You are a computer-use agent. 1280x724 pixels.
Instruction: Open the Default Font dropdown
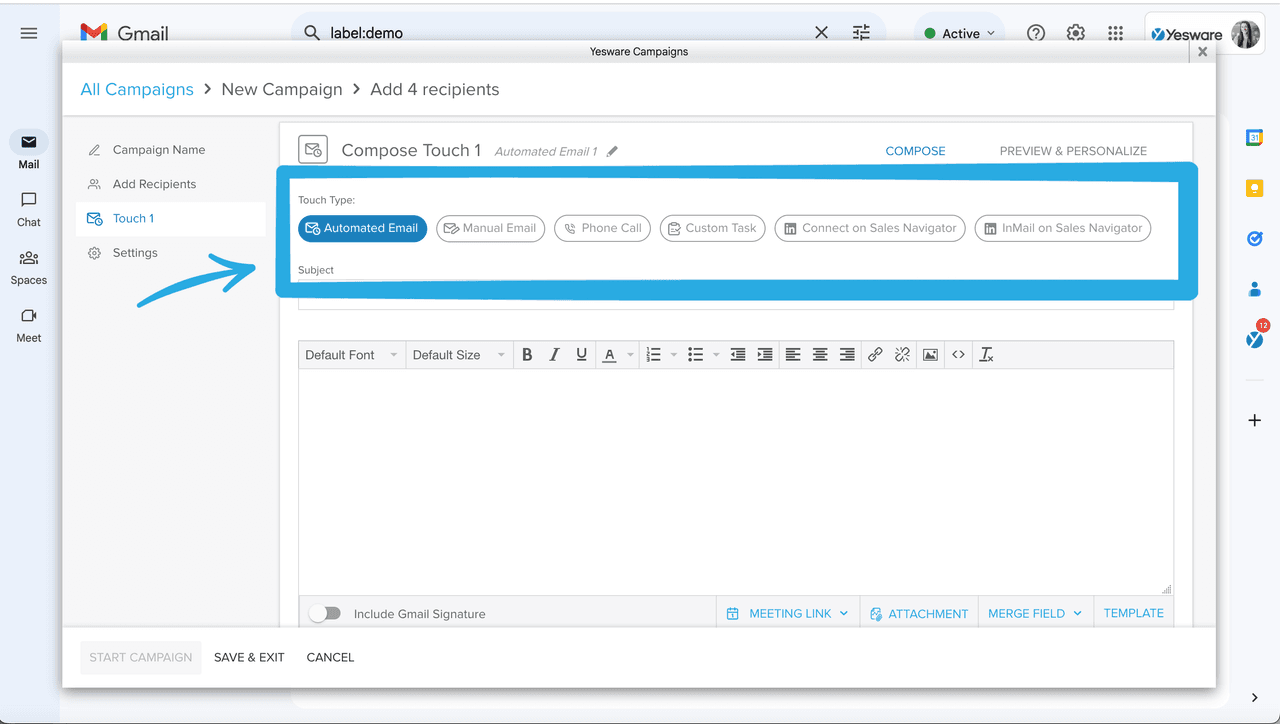click(352, 355)
